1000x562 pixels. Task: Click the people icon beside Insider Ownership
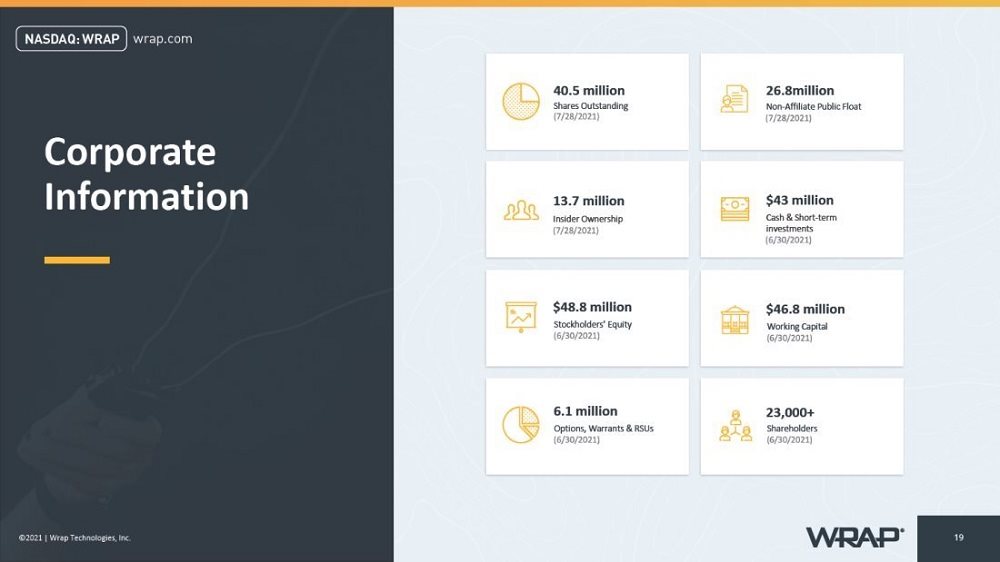coord(521,211)
